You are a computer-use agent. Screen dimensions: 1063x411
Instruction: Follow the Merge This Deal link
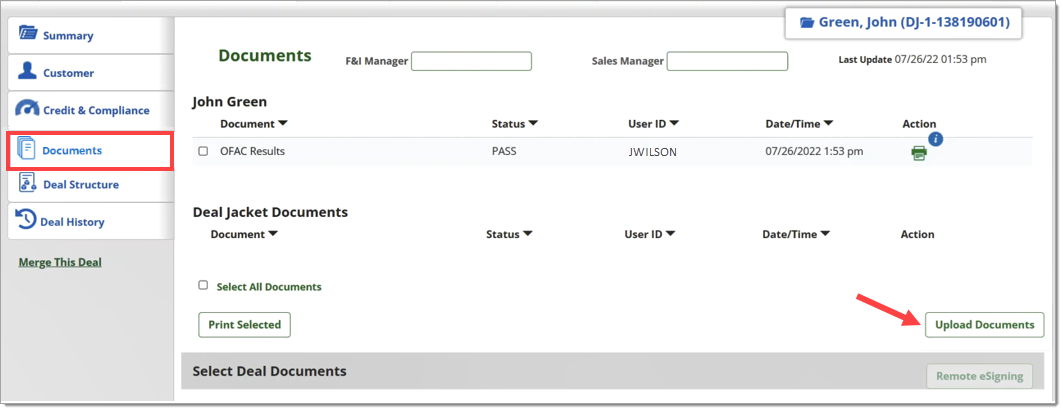coord(60,262)
